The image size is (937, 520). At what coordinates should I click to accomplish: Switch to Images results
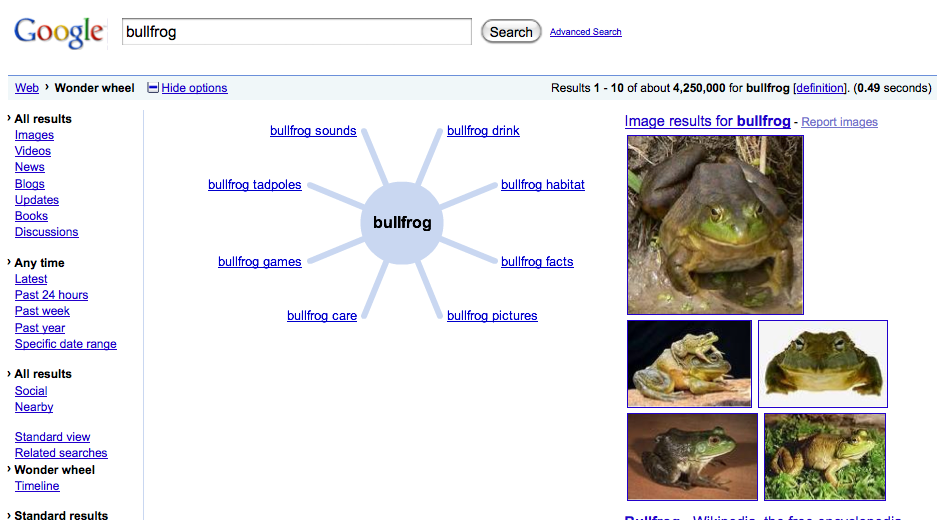click(x=34, y=135)
